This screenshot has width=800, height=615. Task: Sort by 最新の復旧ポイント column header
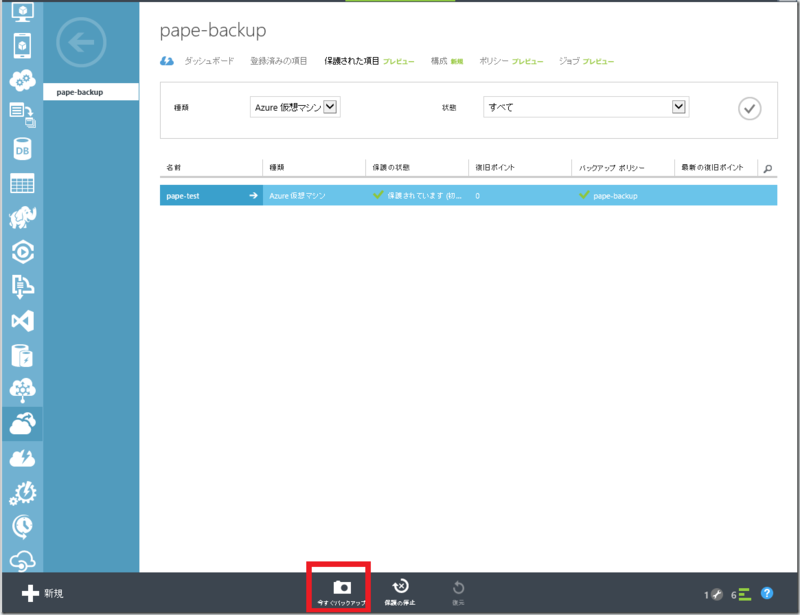point(712,167)
